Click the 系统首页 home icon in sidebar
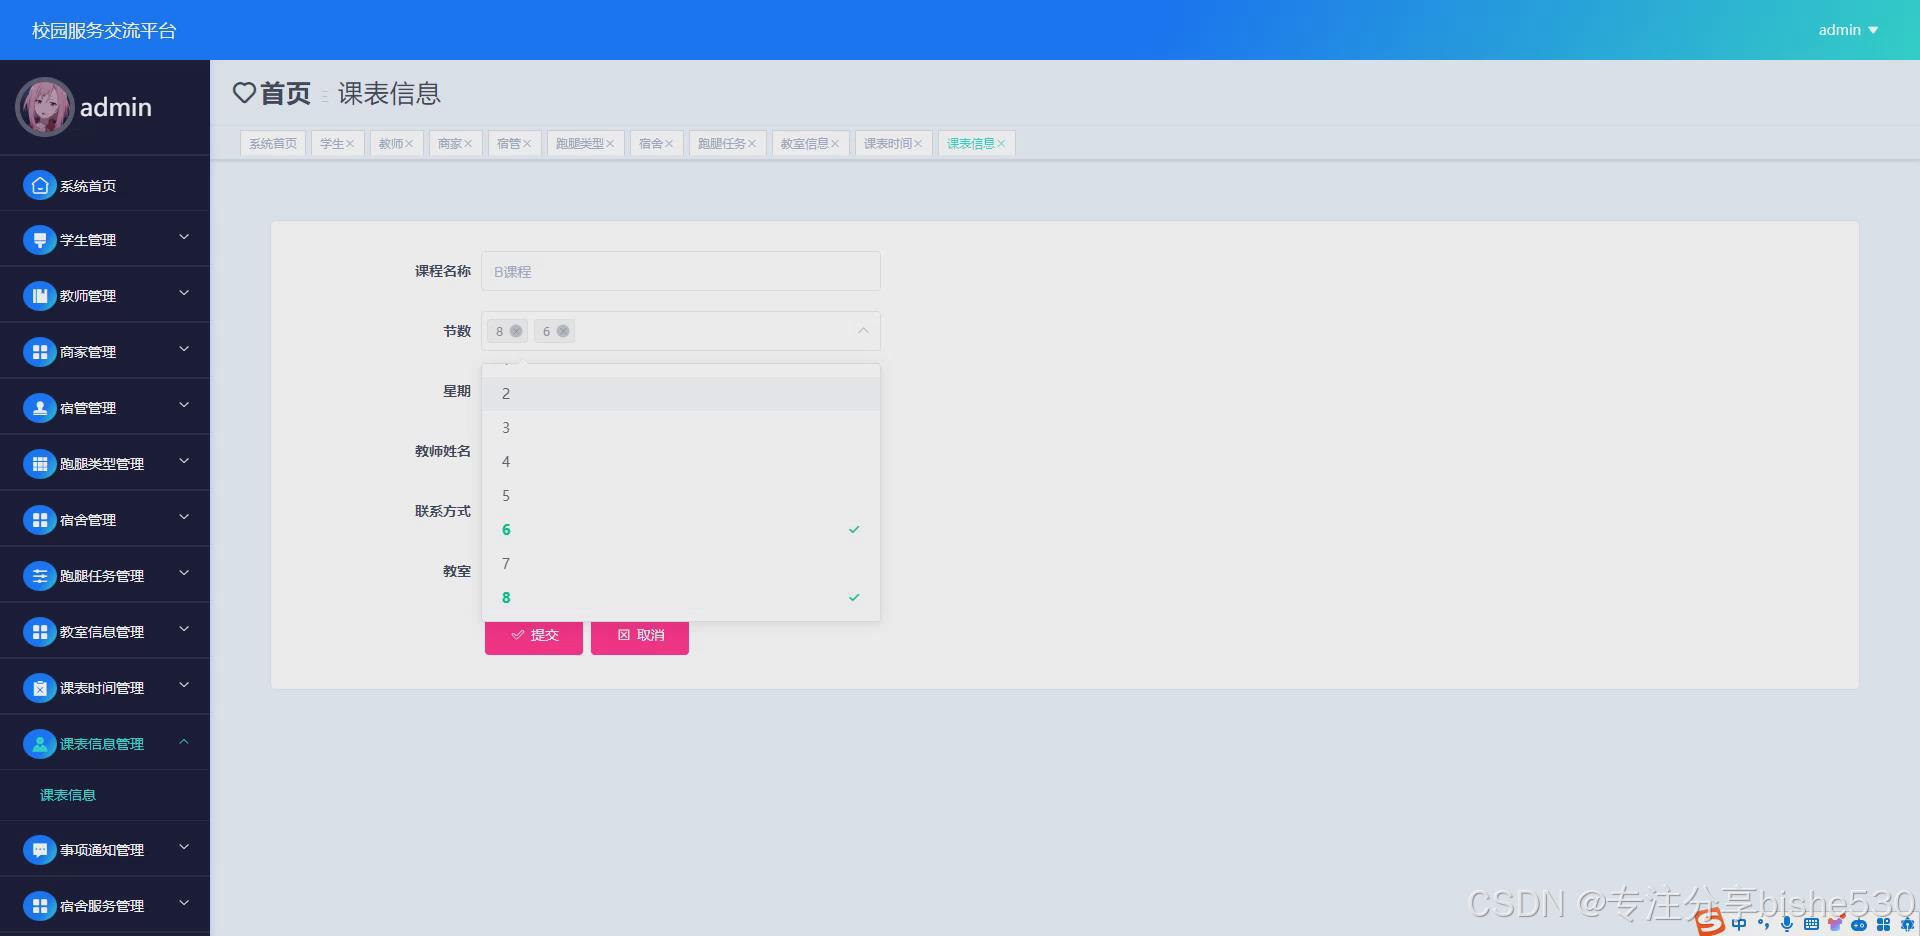Image resolution: width=1920 pixels, height=936 pixels. click(x=39, y=185)
